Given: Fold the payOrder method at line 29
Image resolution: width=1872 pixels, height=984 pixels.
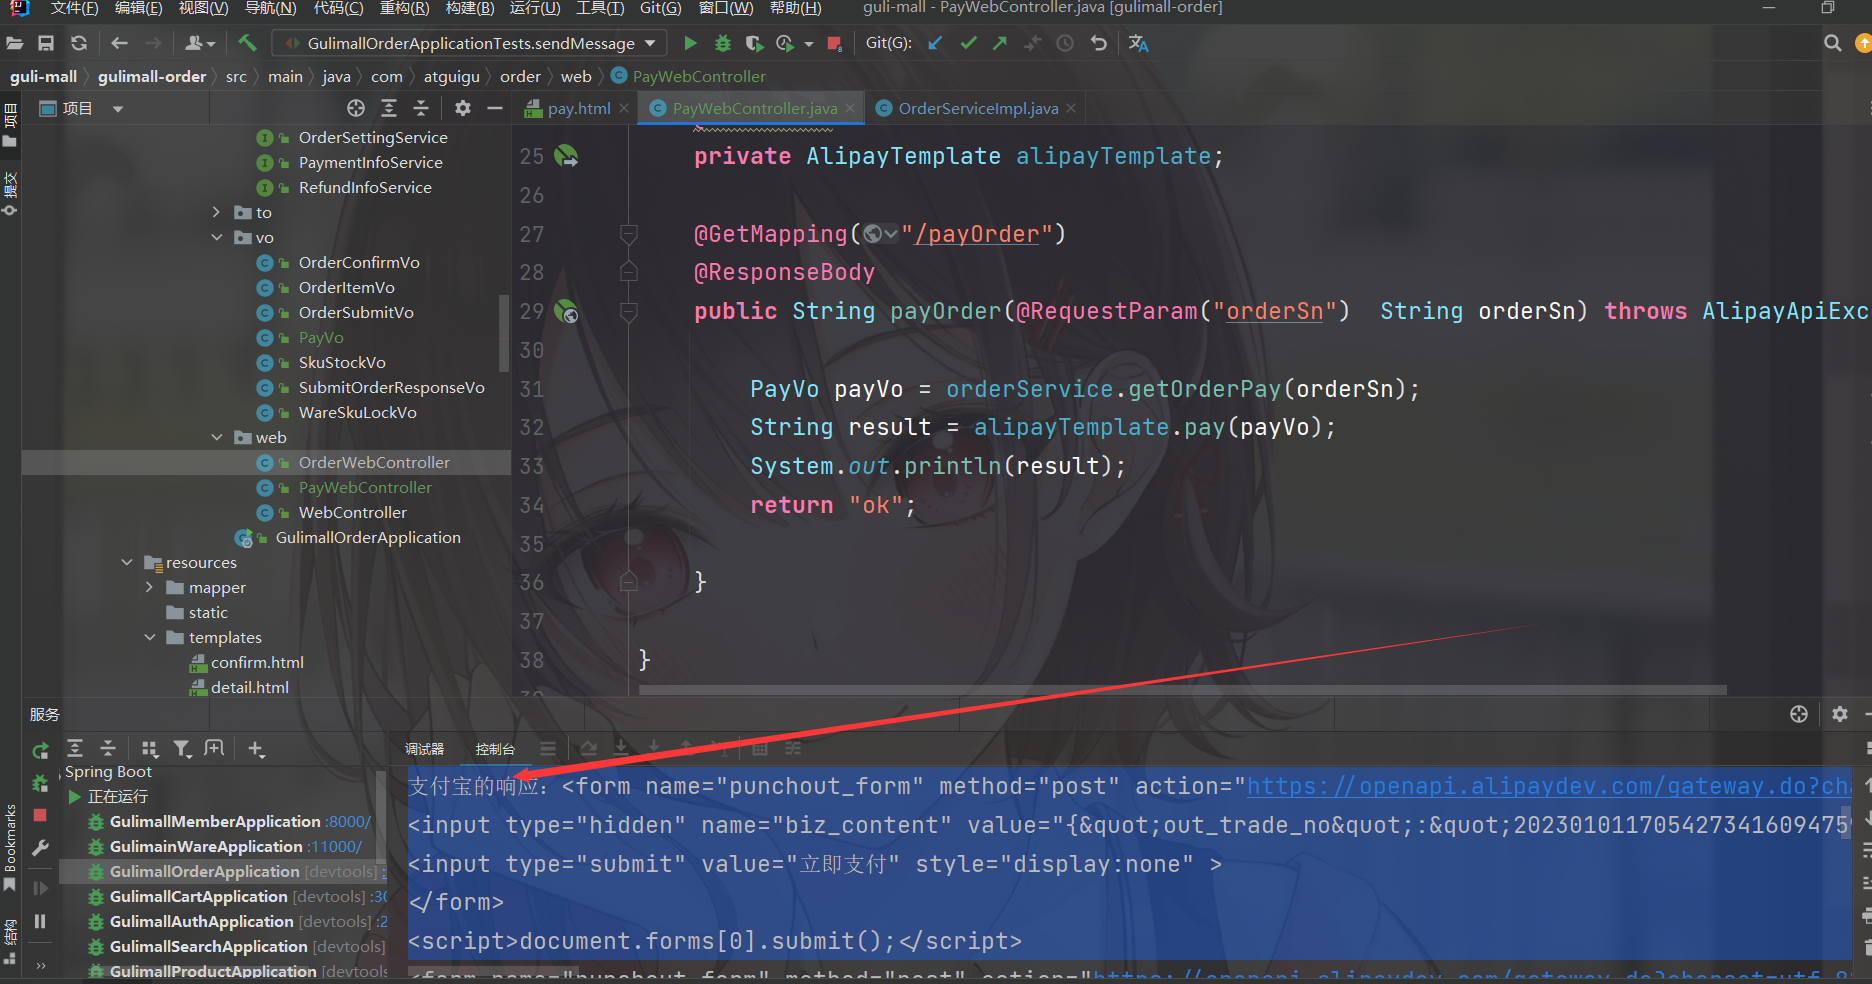Looking at the screenshot, I should (629, 312).
